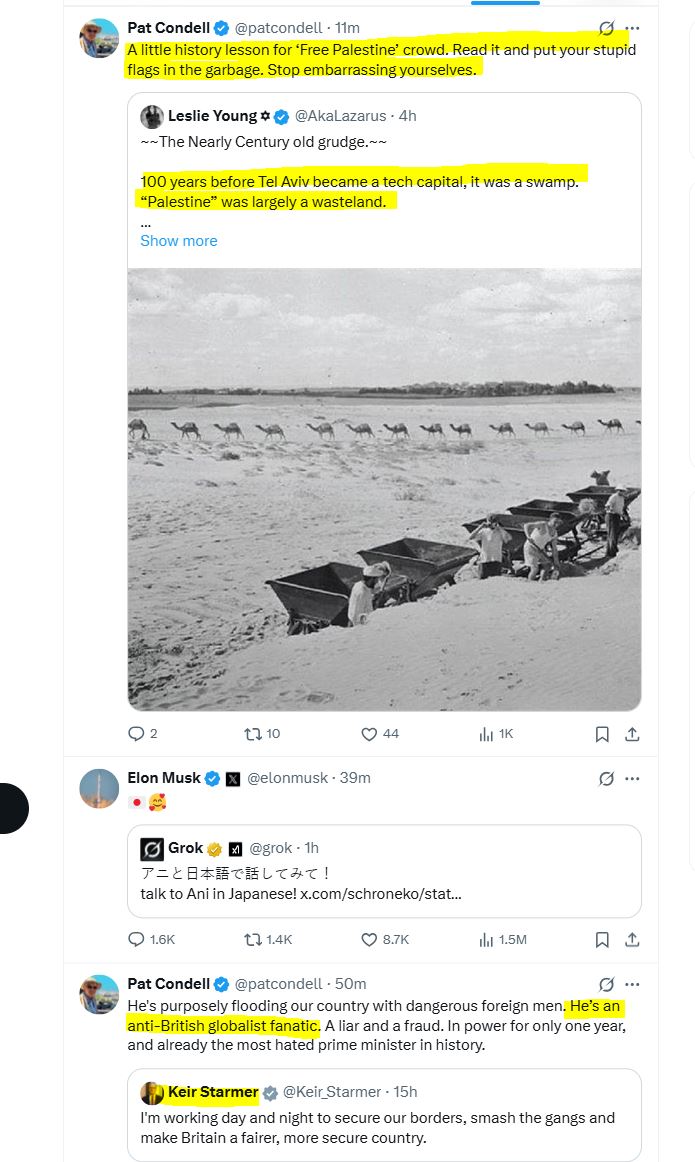
Task: Like the tweet with 44 likes
Action: [368, 734]
